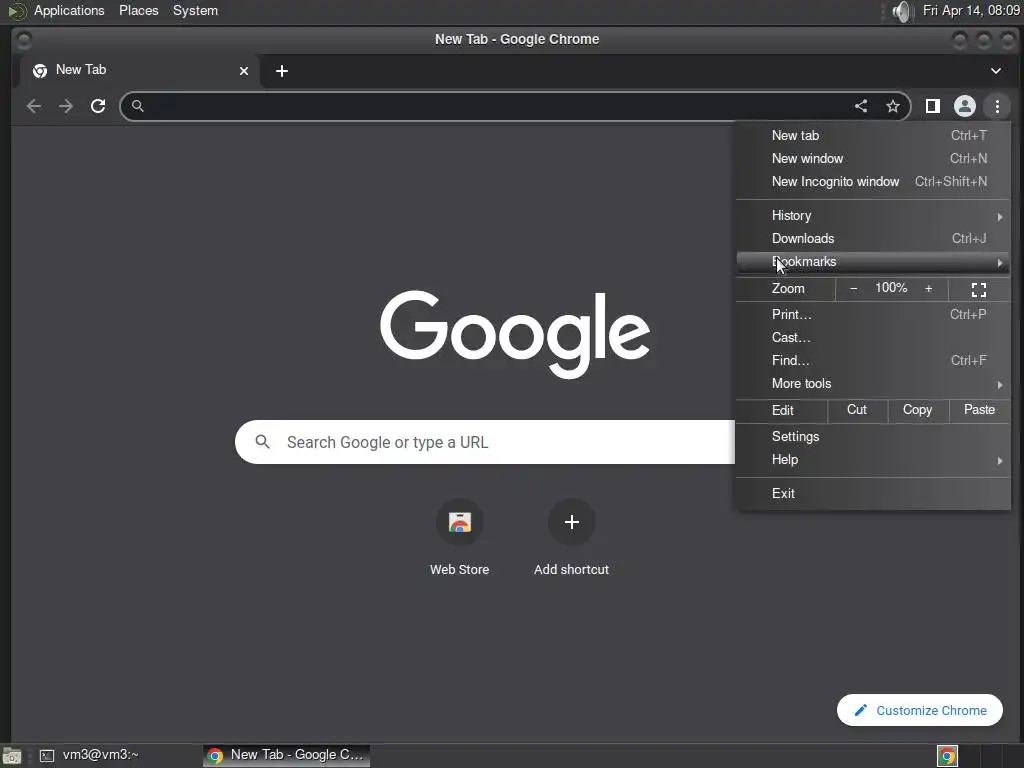Open the side panel icon
The image size is (1024, 768).
(x=933, y=106)
